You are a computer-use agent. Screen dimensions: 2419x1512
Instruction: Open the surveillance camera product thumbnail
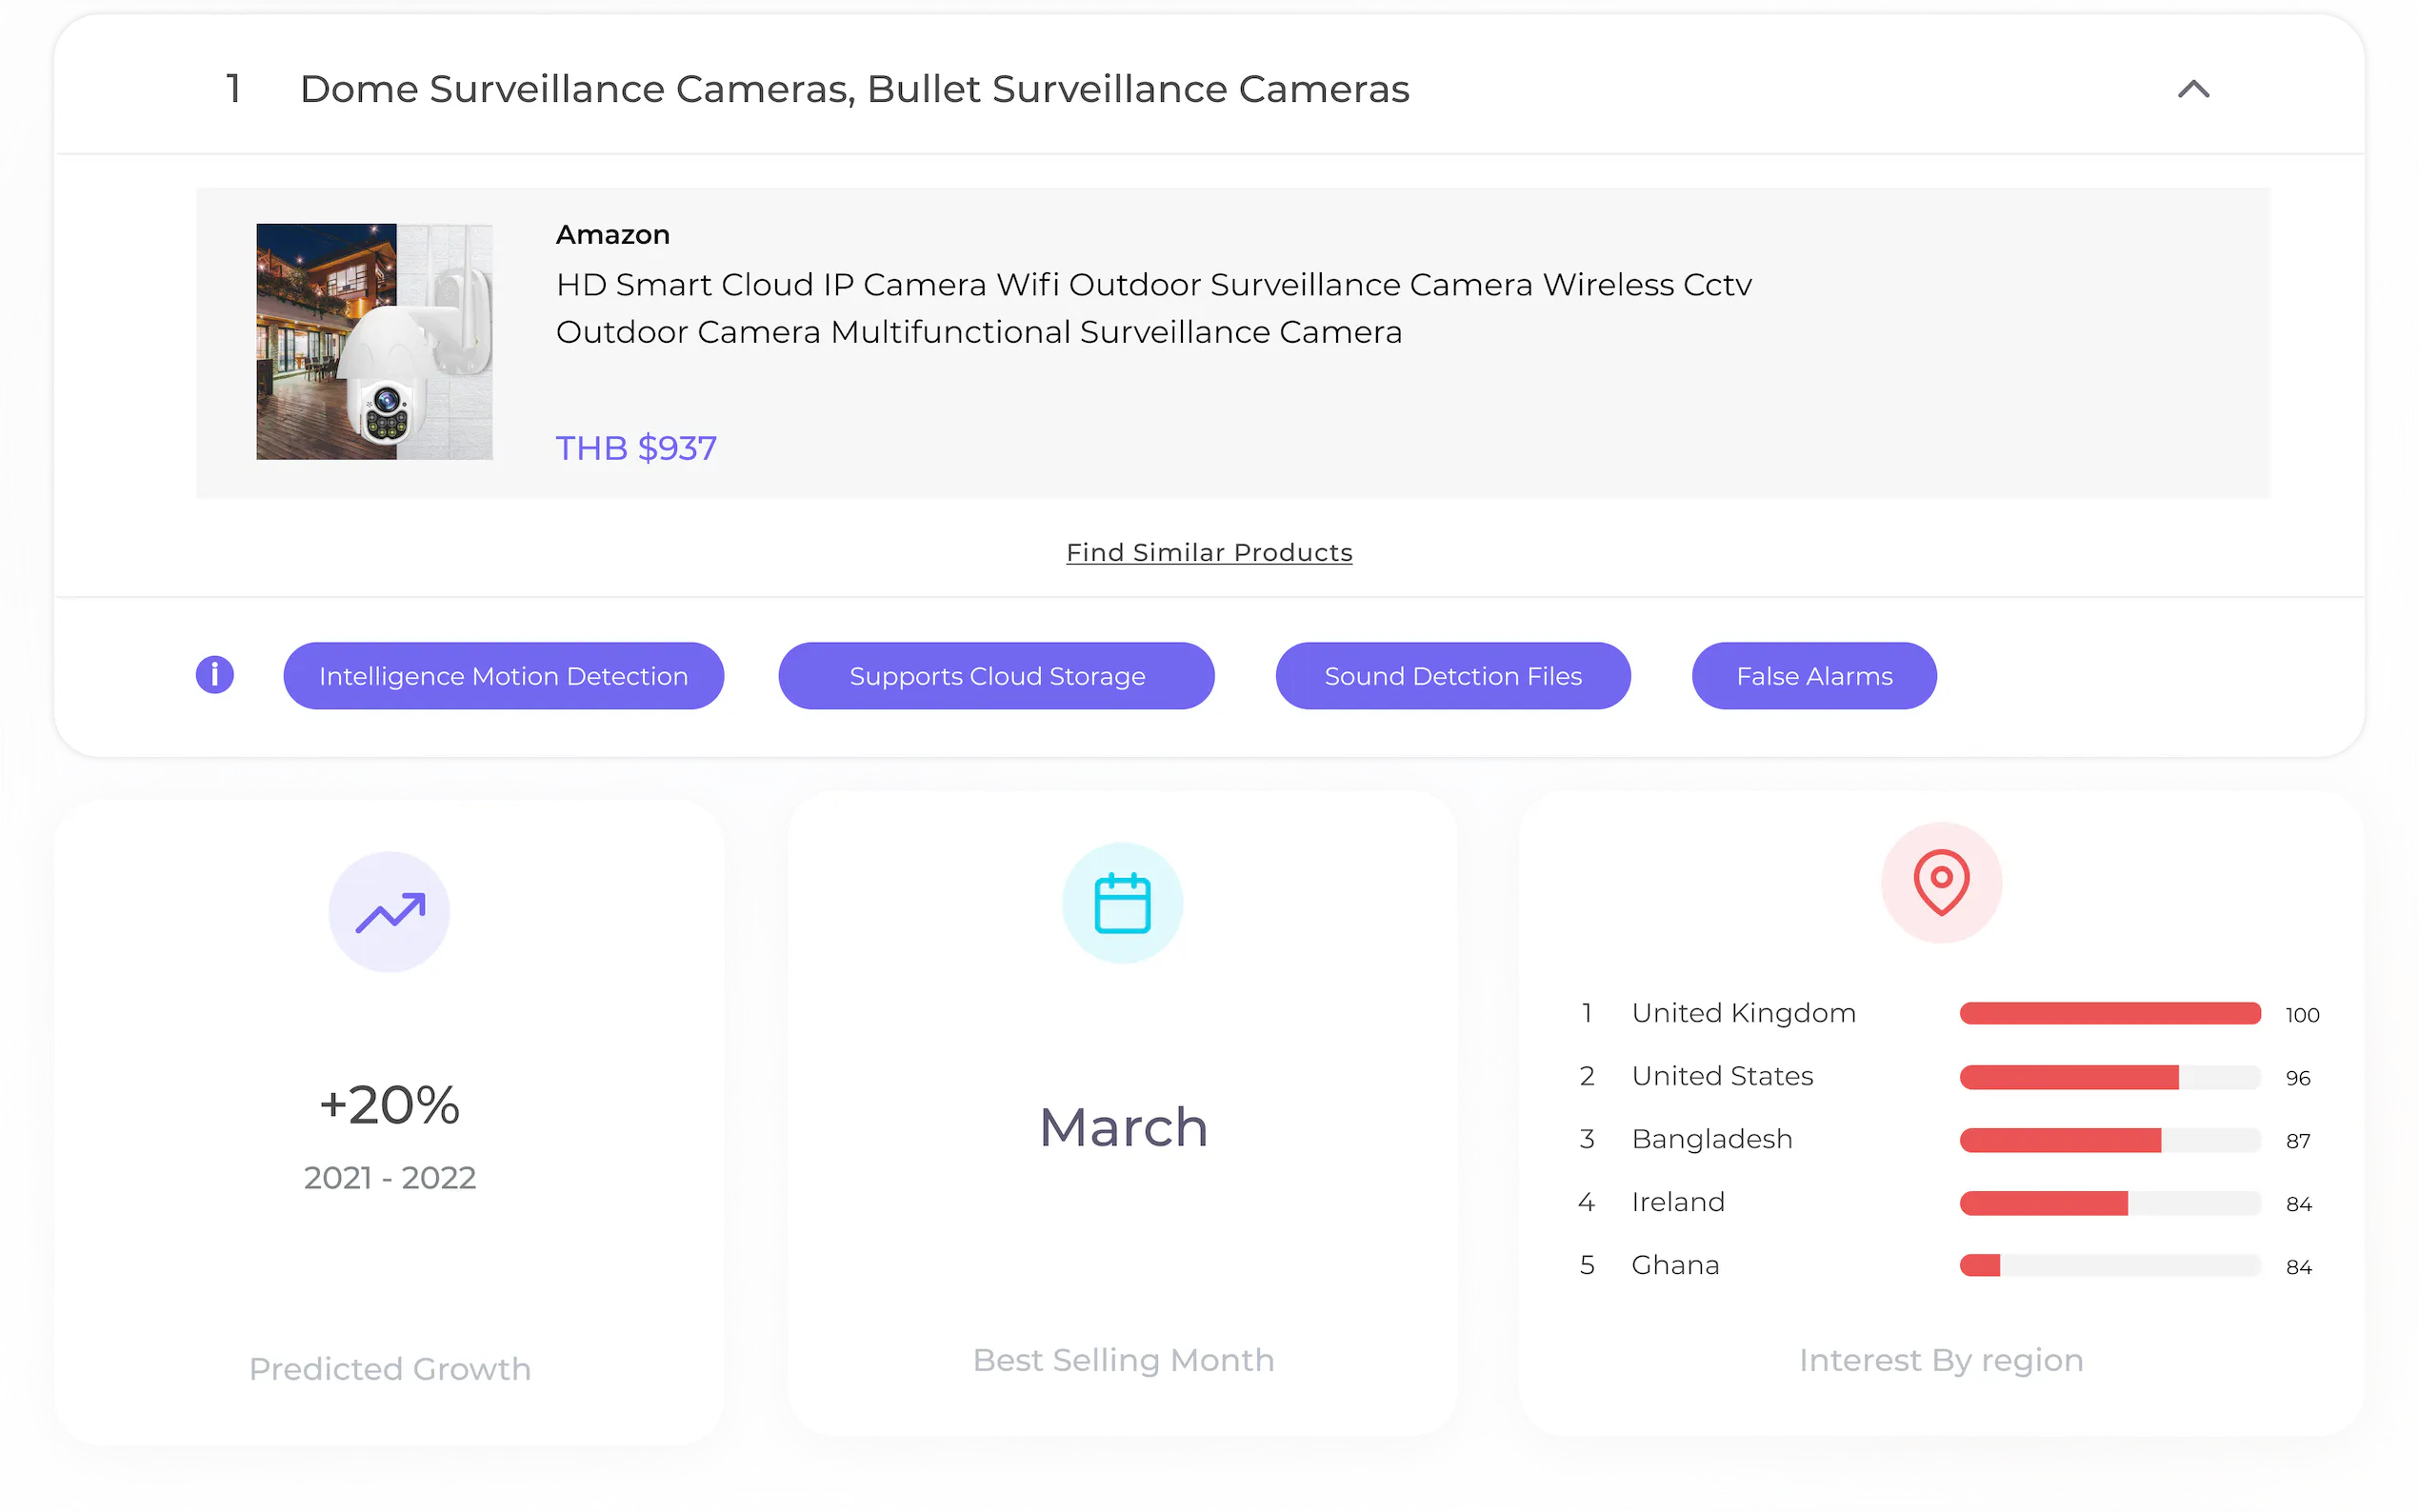pos(374,341)
